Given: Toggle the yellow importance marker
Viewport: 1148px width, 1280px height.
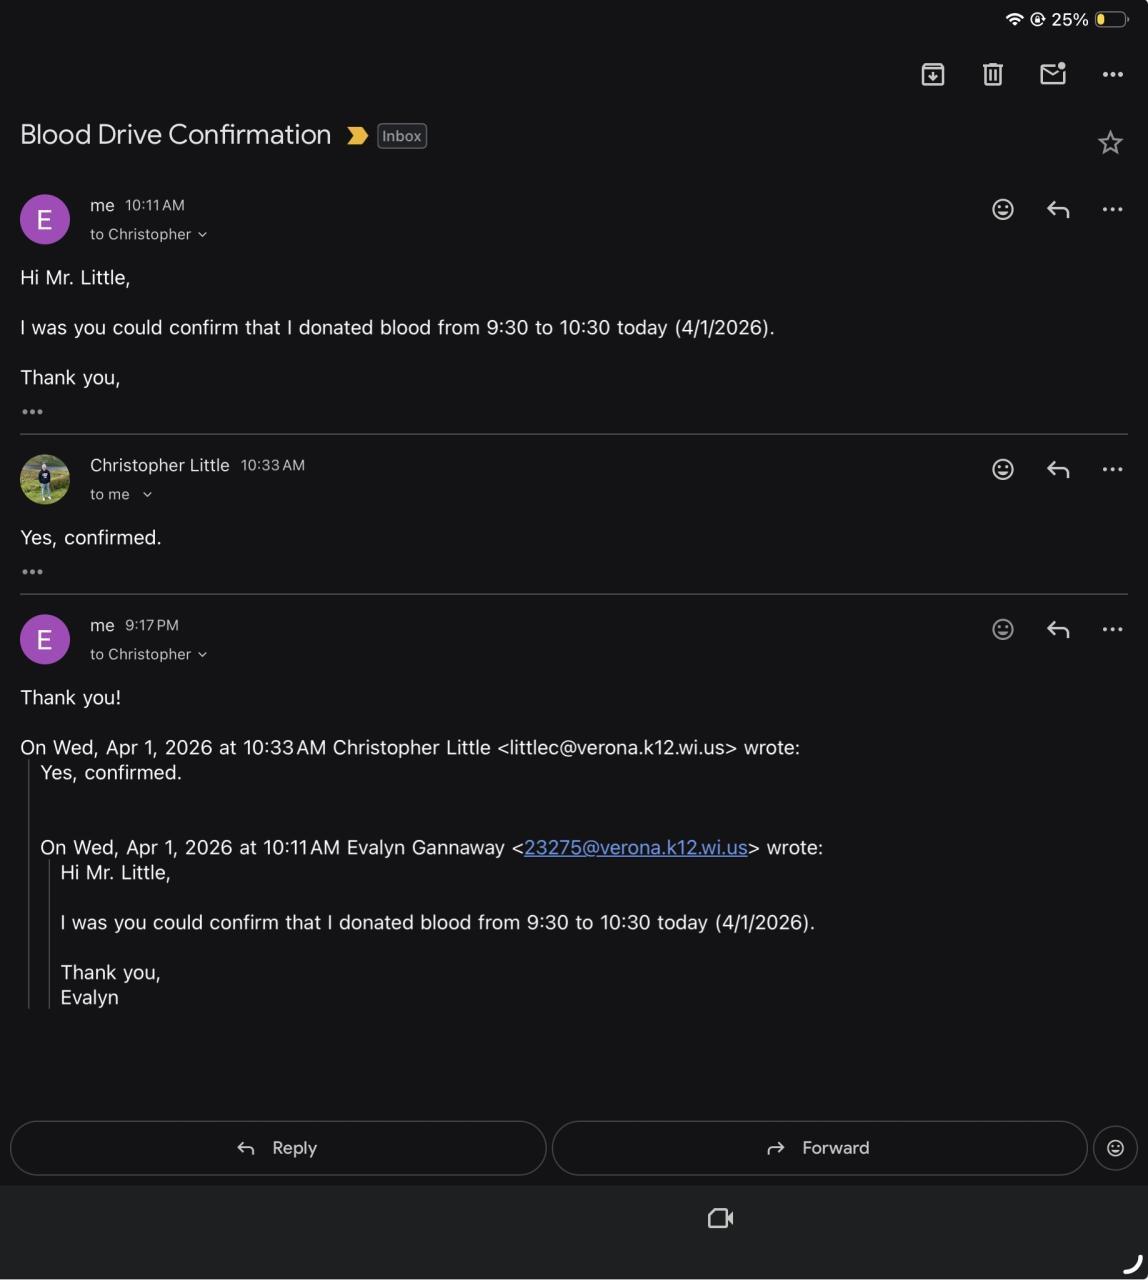Looking at the screenshot, I should (357, 136).
